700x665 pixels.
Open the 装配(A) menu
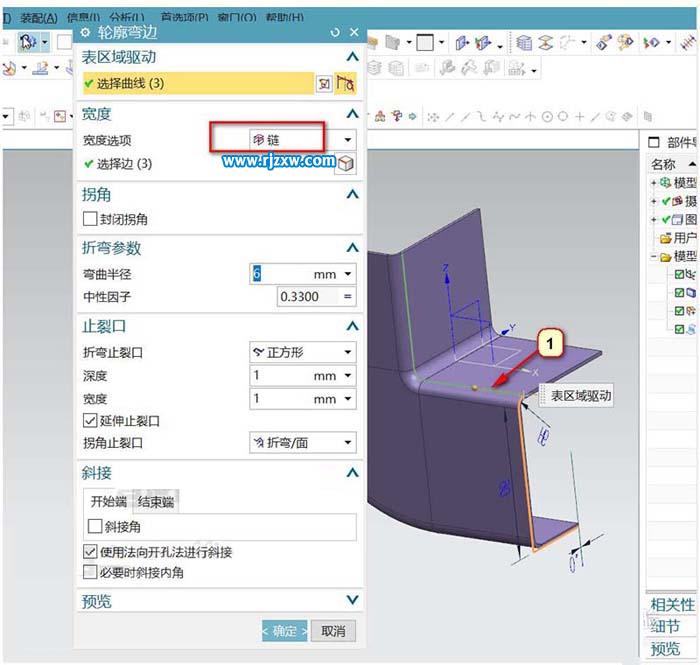[39, 18]
